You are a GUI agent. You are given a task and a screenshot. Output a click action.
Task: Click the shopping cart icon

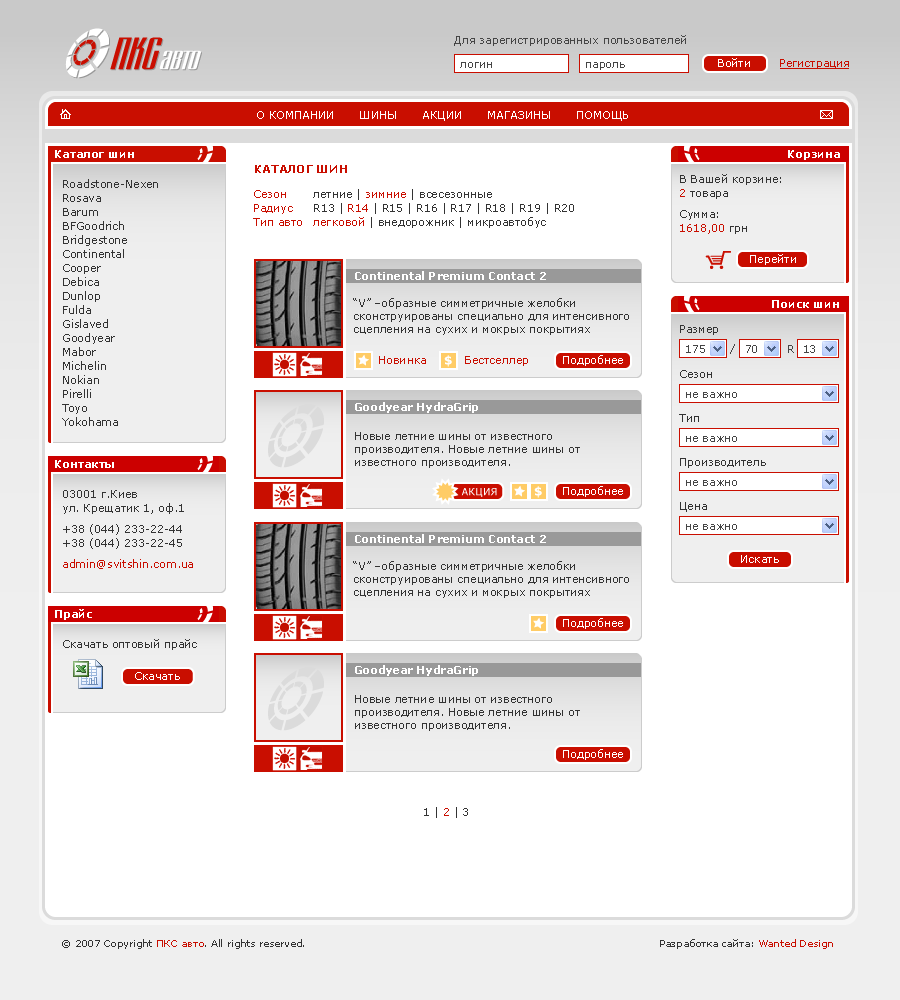coord(717,260)
